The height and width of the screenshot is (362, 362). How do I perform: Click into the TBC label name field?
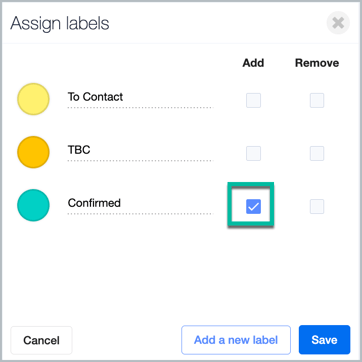point(140,151)
